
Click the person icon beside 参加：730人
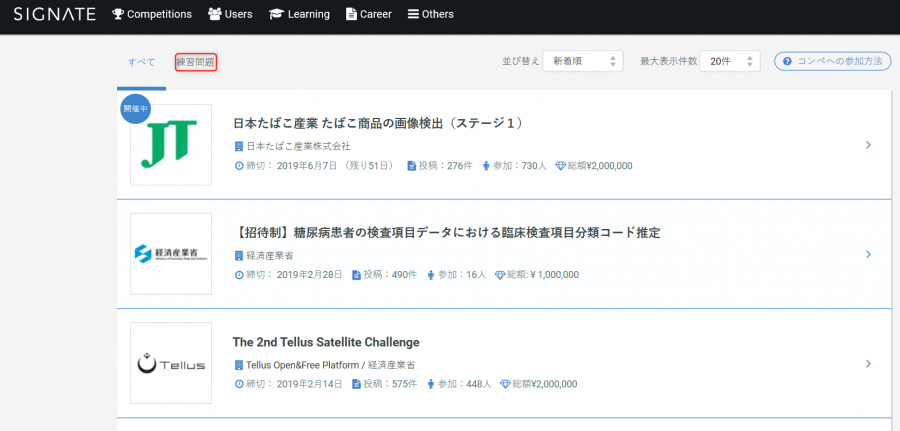tap(486, 166)
